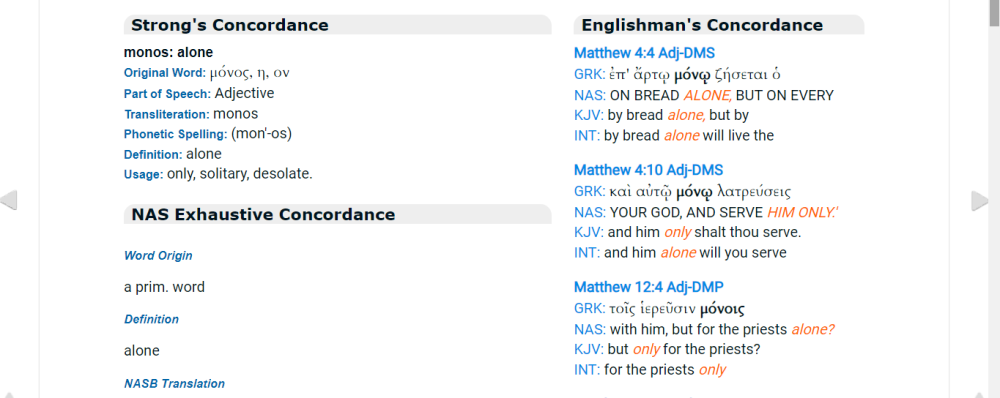Click the right next-page arrow
Screen dimensions: 1000x398
pyautogui.click(x=980, y=200)
